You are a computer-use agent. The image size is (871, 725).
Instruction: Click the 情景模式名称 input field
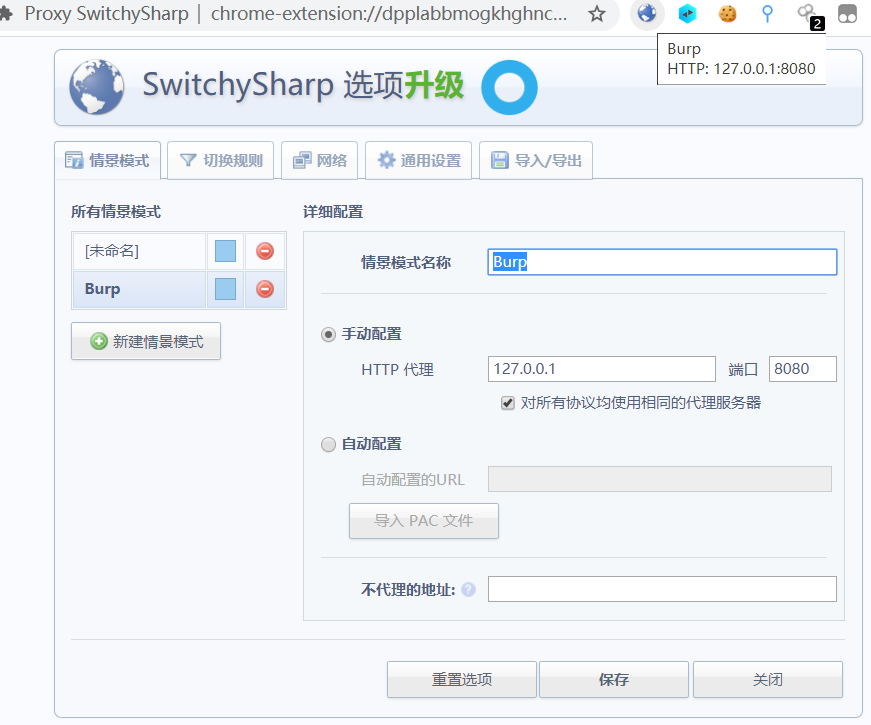(x=662, y=262)
